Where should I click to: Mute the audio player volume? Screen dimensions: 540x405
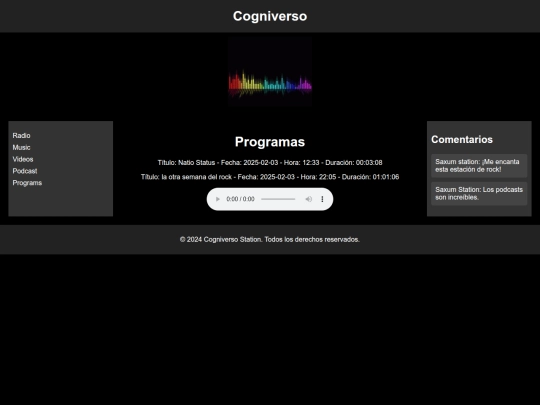309,199
